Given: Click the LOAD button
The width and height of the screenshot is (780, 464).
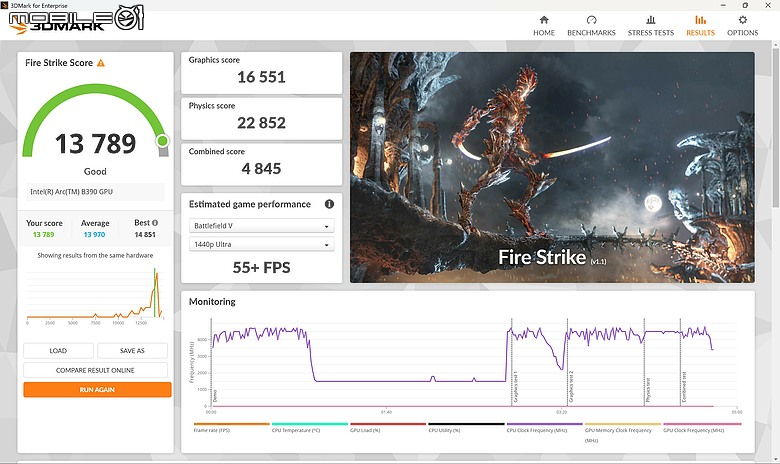Looking at the screenshot, I should (x=58, y=351).
